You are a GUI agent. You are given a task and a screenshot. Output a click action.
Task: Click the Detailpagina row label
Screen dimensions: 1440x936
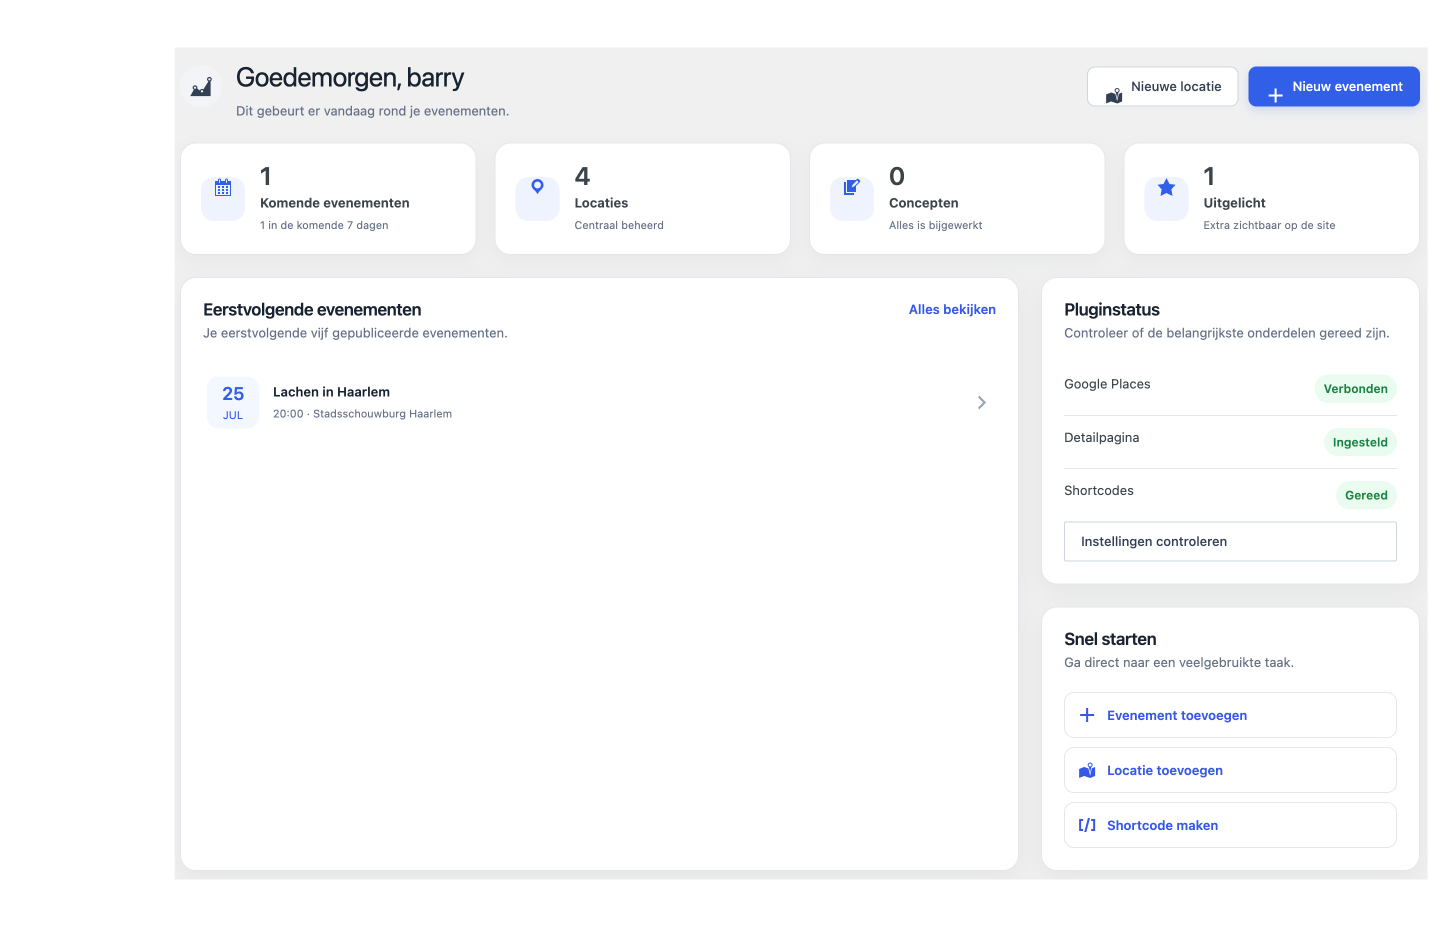pyautogui.click(x=1101, y=438)
